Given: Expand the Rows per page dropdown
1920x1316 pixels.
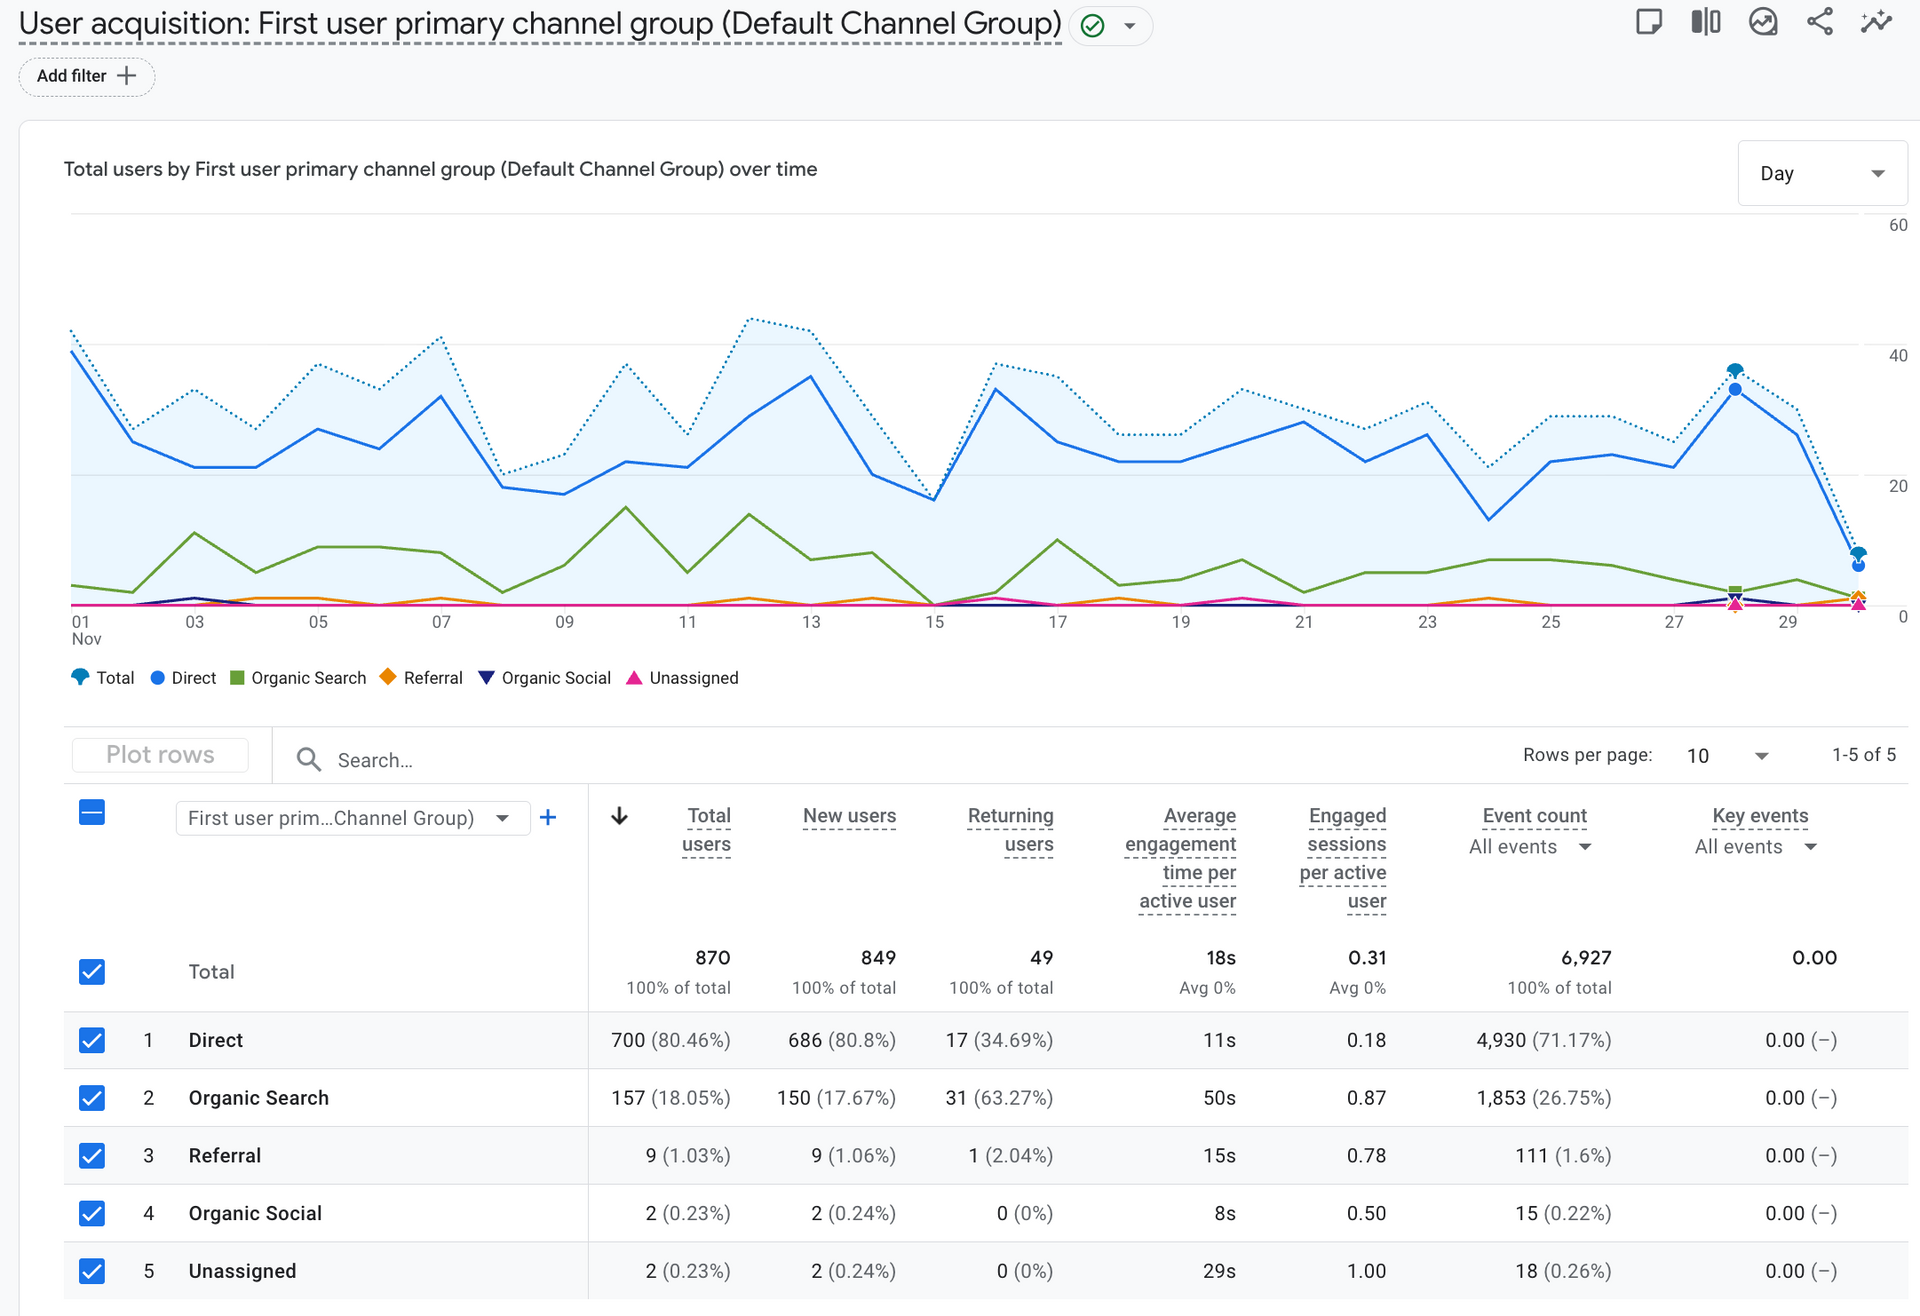Looking at the screenshot, I should pyautogui.click(x=1728, y=756).
